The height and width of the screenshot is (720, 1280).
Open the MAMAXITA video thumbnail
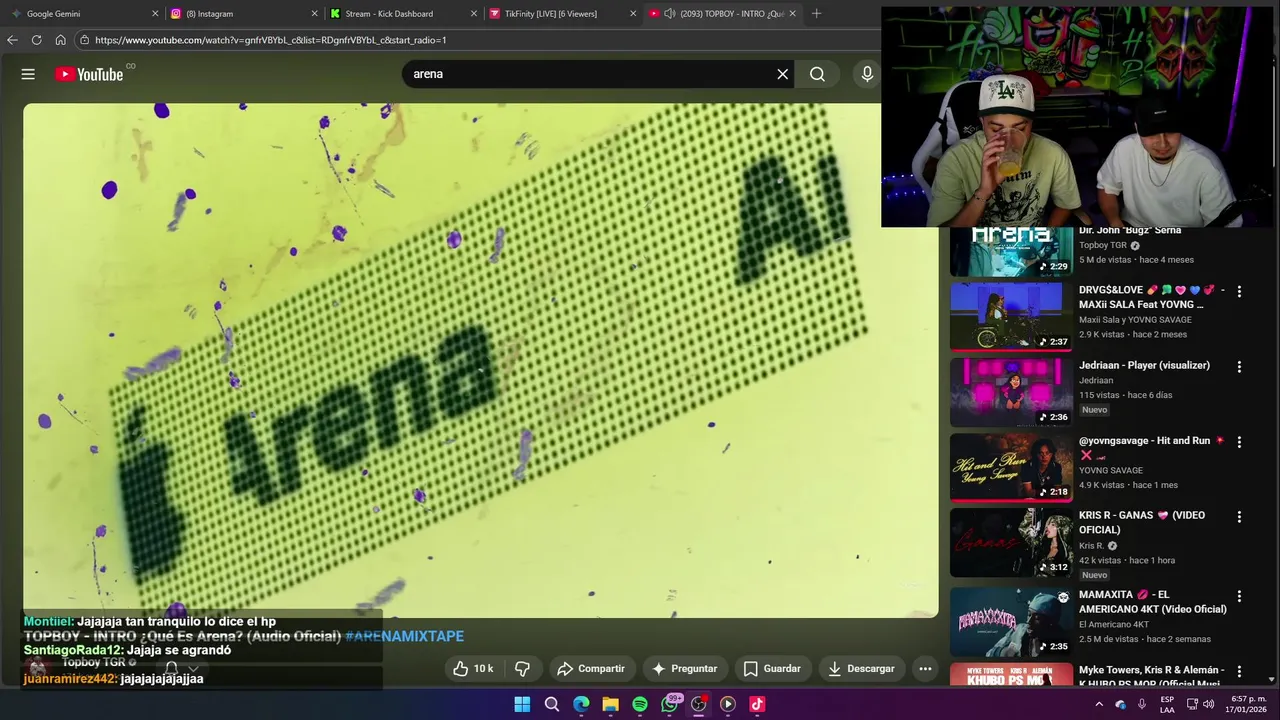[1011, 621]
